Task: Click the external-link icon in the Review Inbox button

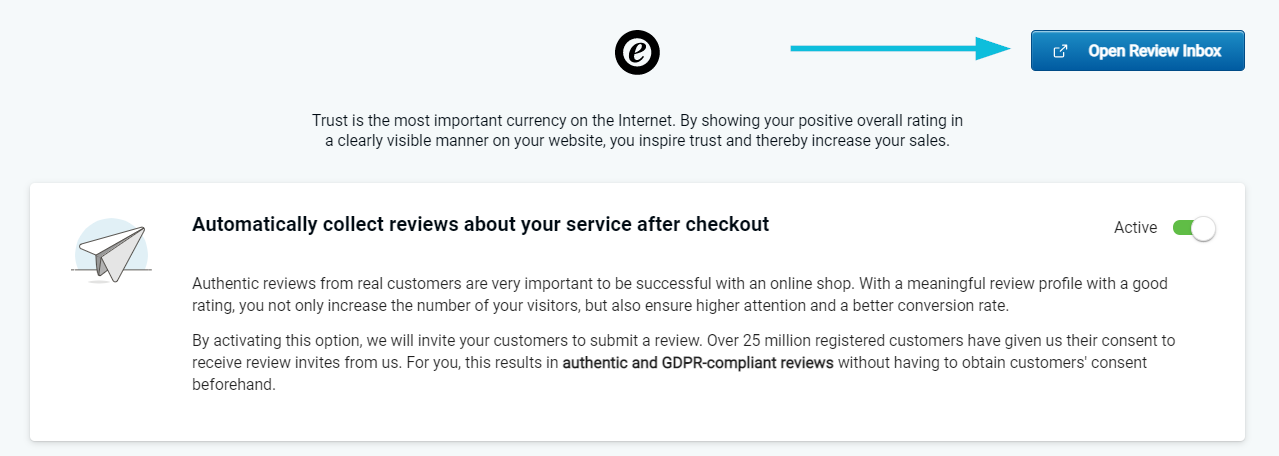Action: (1061, 51)
